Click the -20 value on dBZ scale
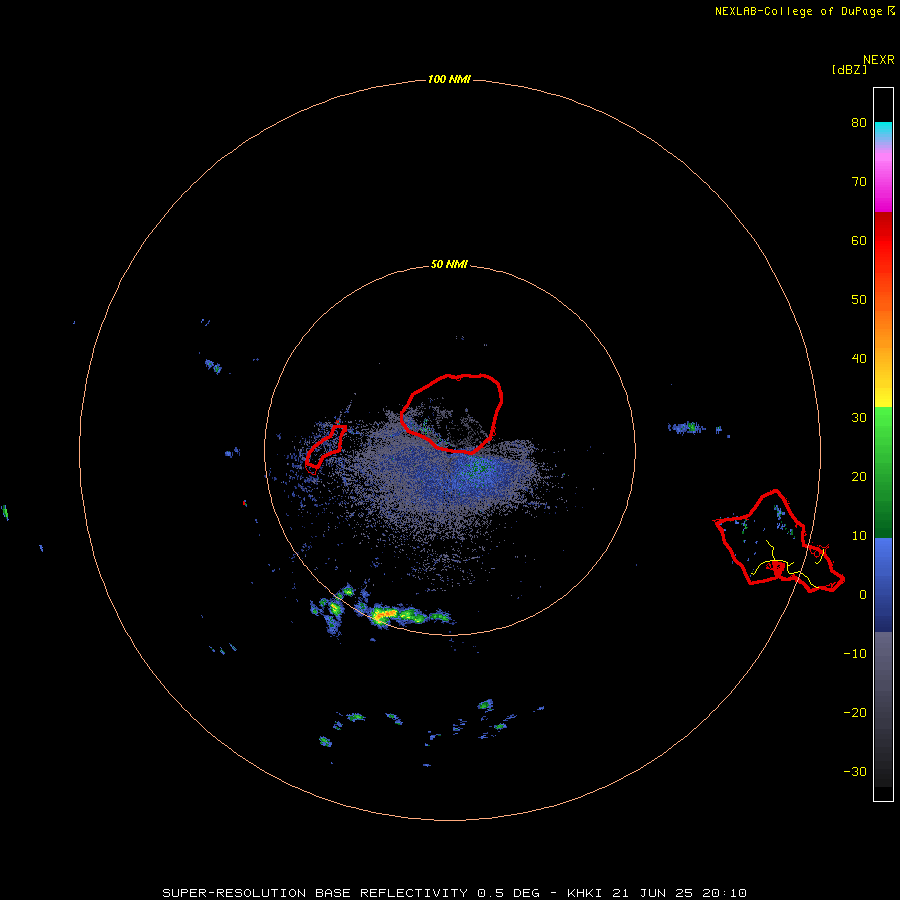 (x=855, y=713)
